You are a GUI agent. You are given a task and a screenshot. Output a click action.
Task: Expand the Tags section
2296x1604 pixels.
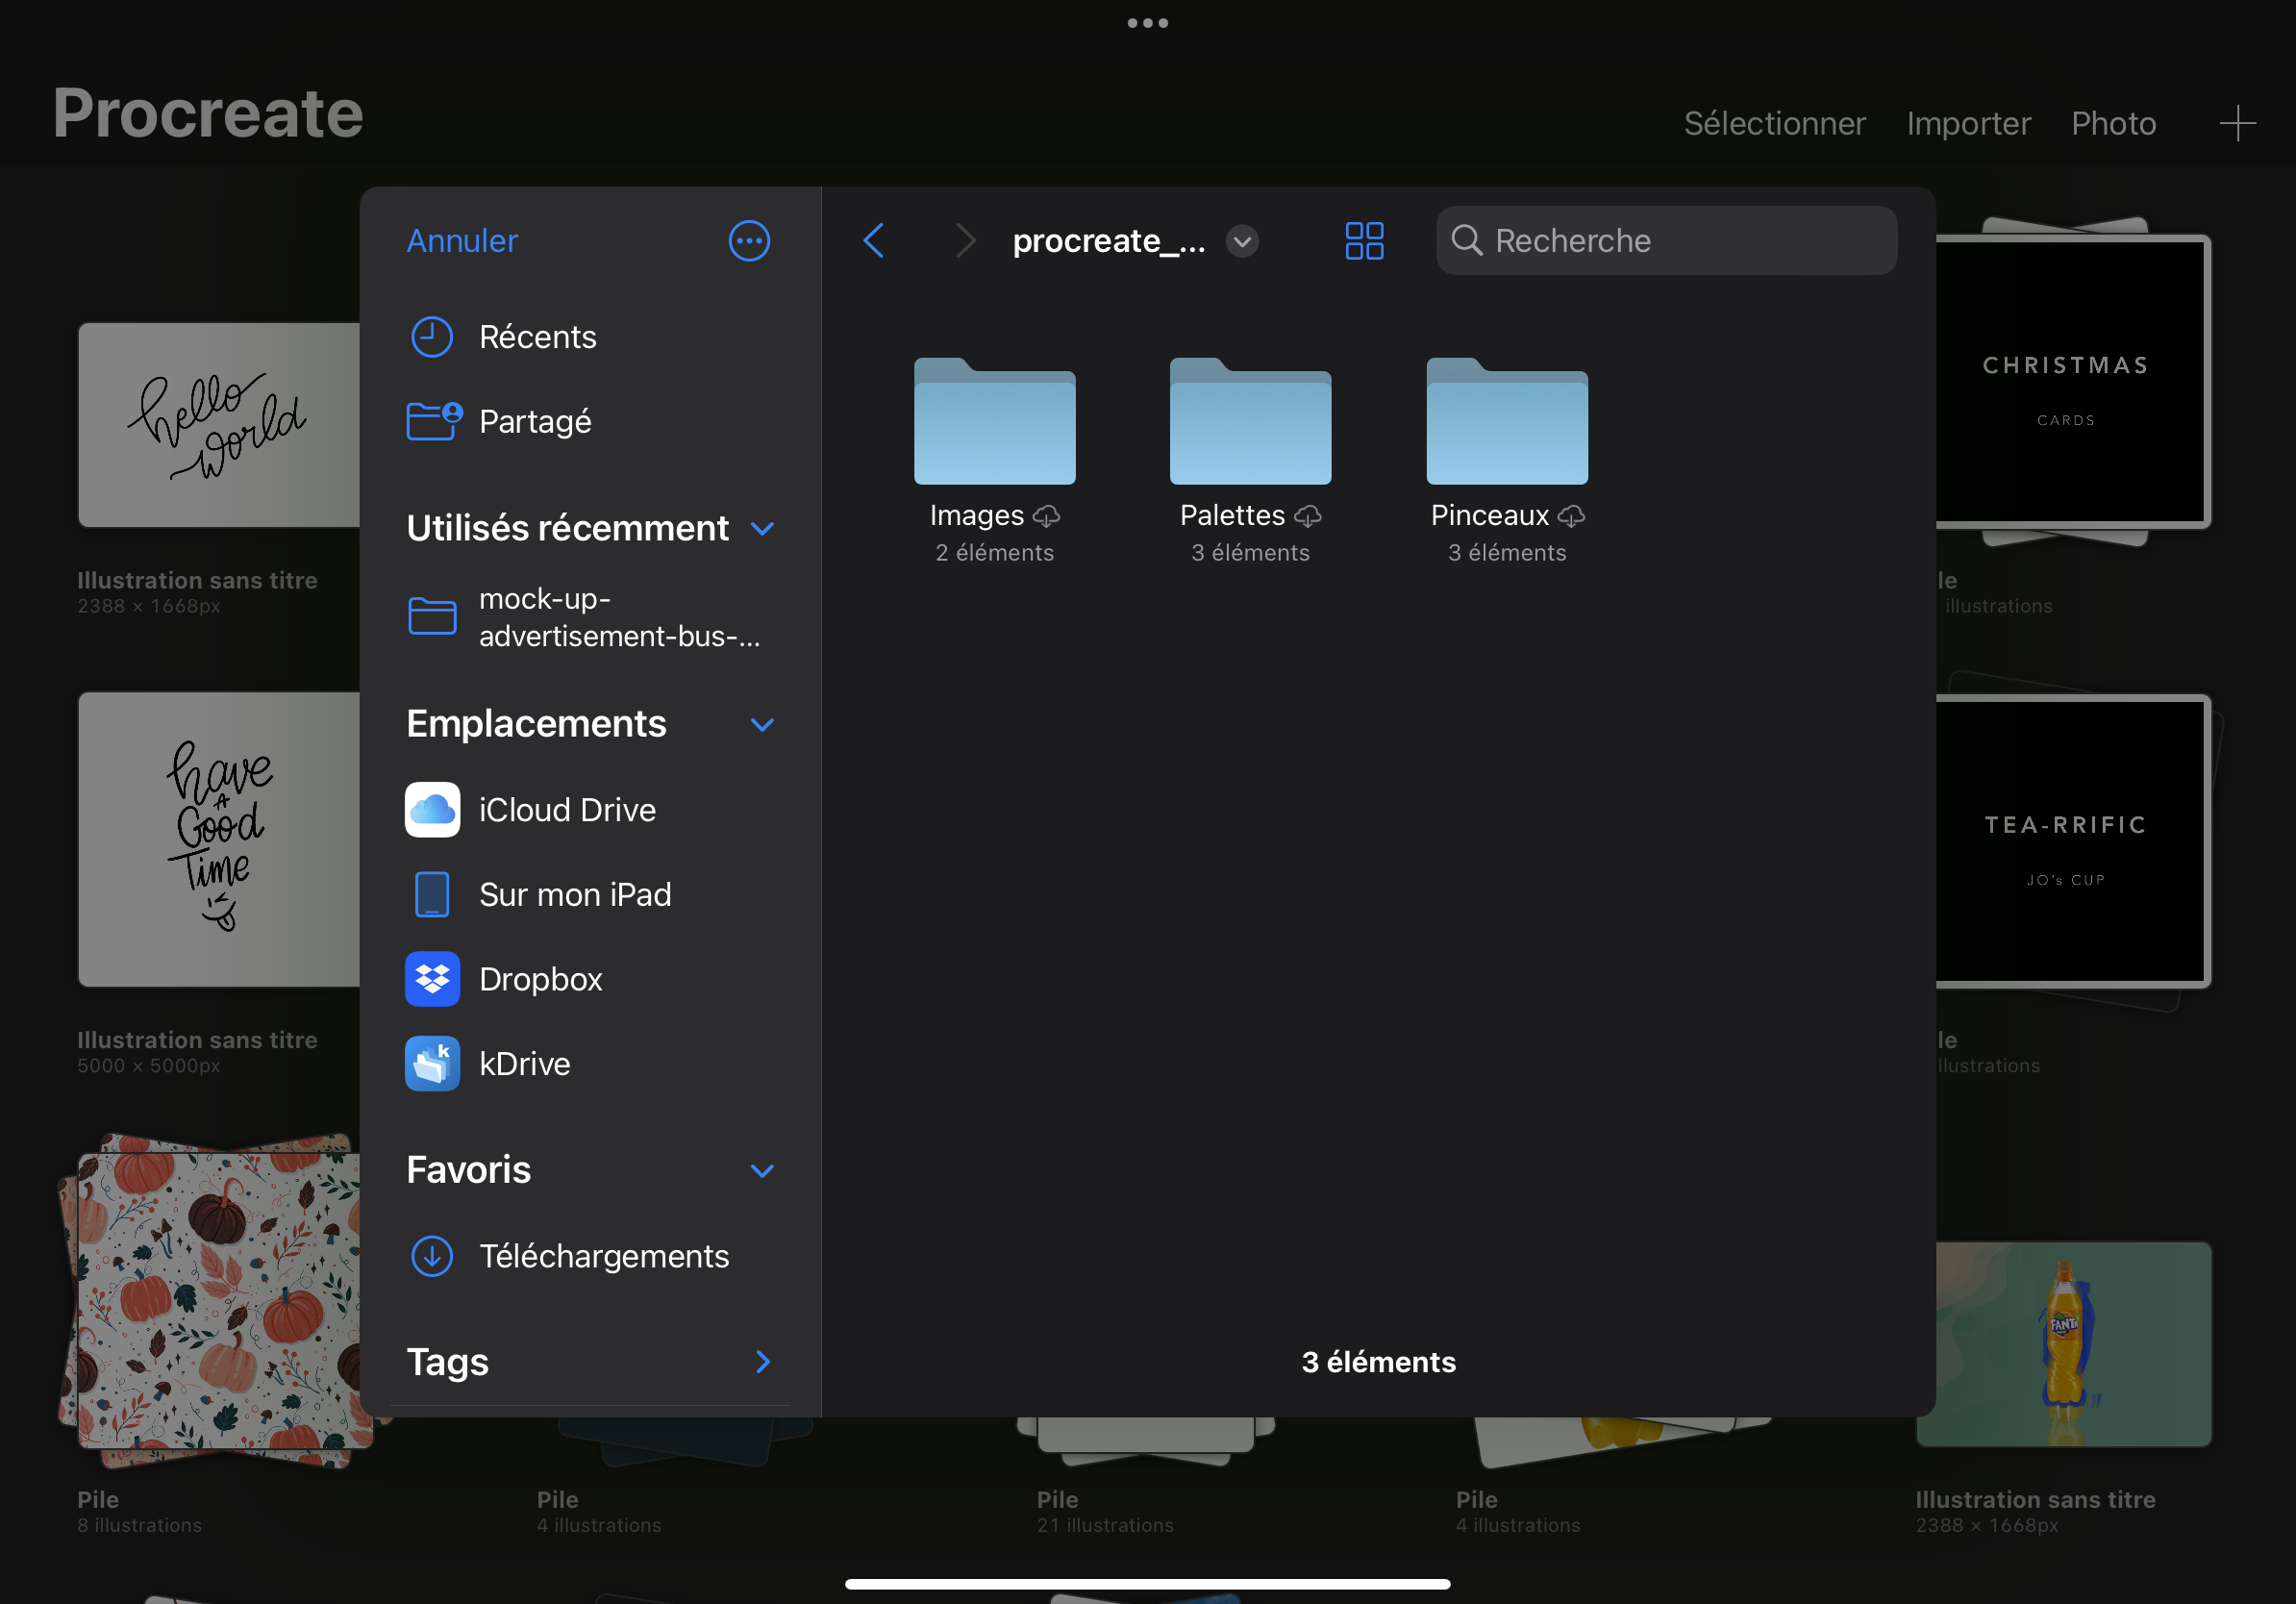762,1361
